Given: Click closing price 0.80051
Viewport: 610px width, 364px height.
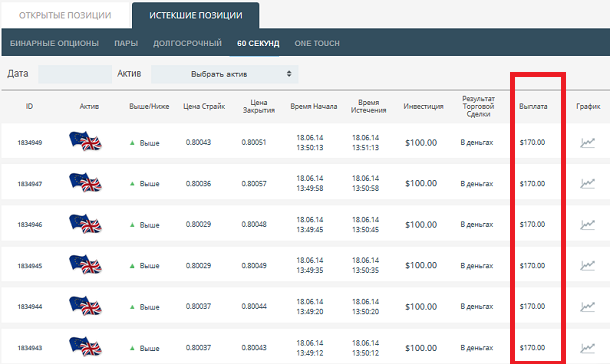Looking at the screenshot, I should tap(254, 142).
